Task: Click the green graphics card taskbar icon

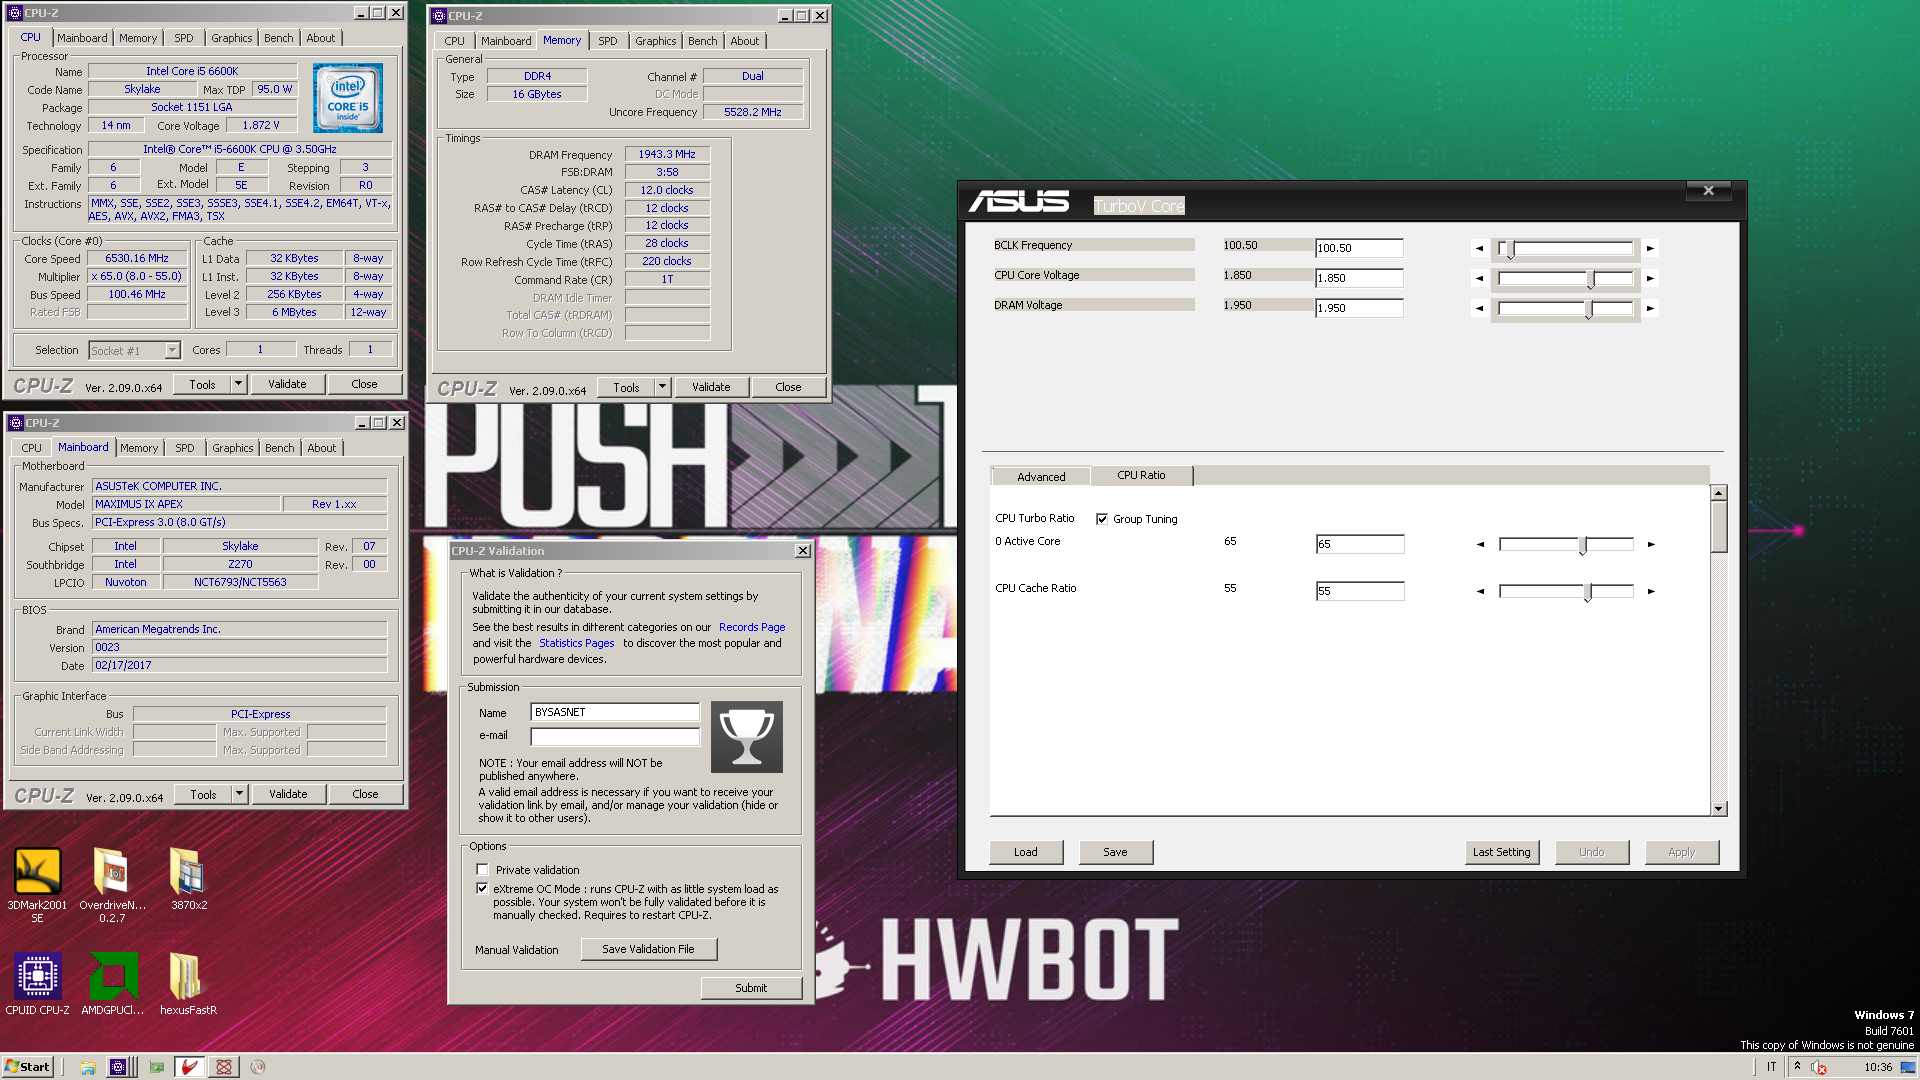Action: (157, 1067)
